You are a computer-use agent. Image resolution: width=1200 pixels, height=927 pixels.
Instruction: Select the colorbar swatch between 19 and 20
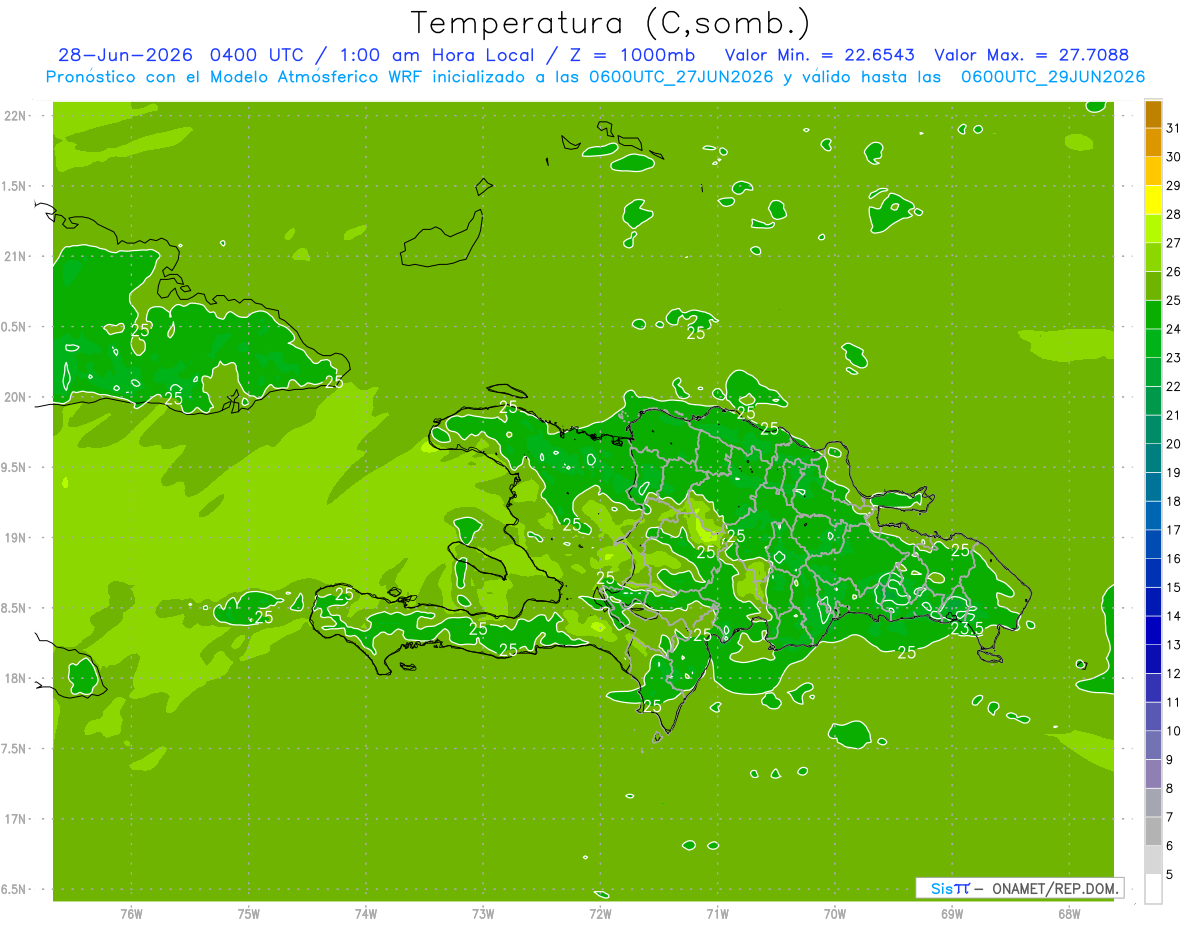1153,458
